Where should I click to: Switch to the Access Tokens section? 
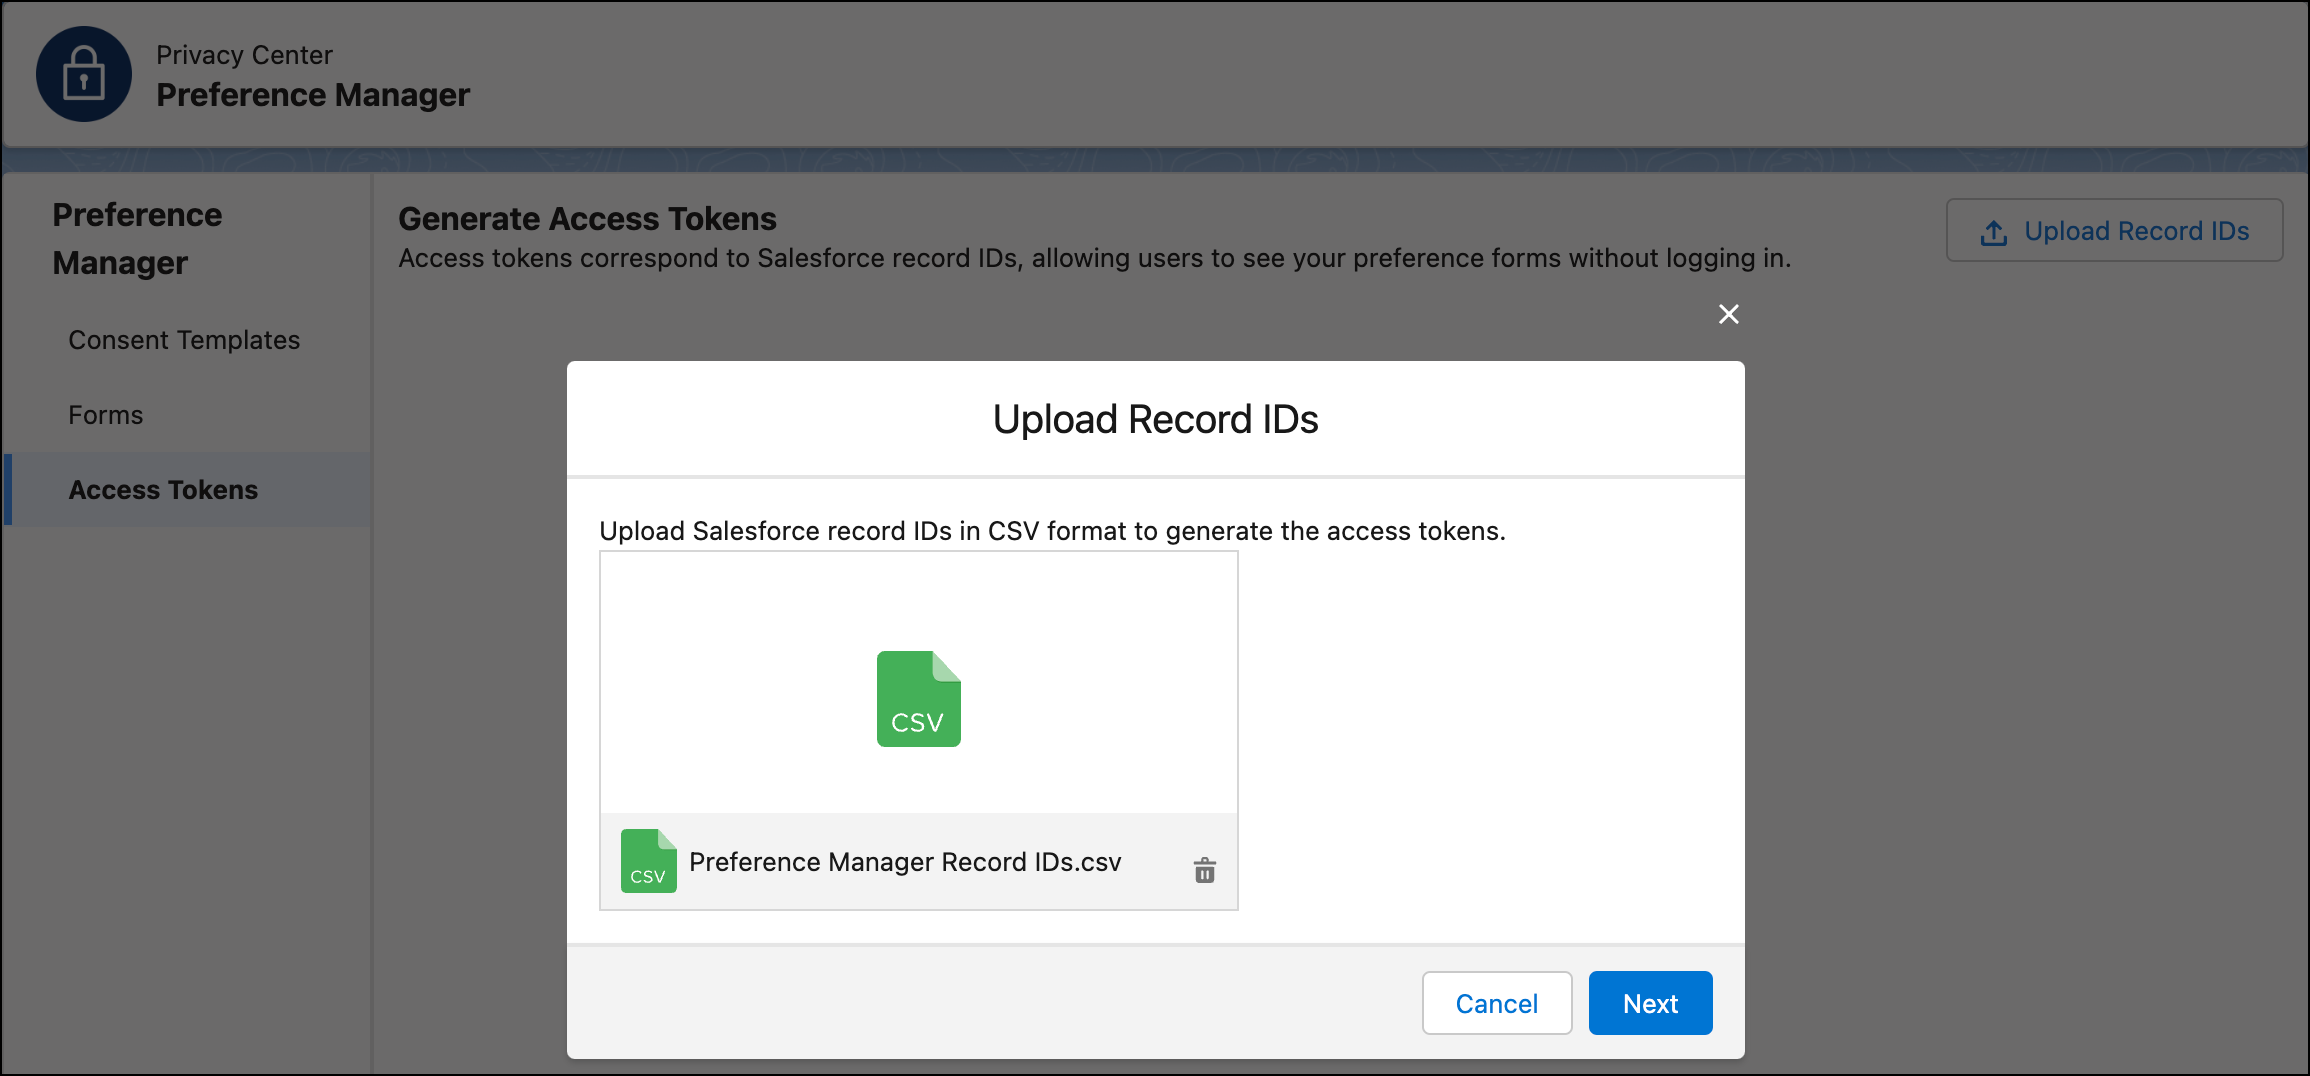tap(163, 489)
